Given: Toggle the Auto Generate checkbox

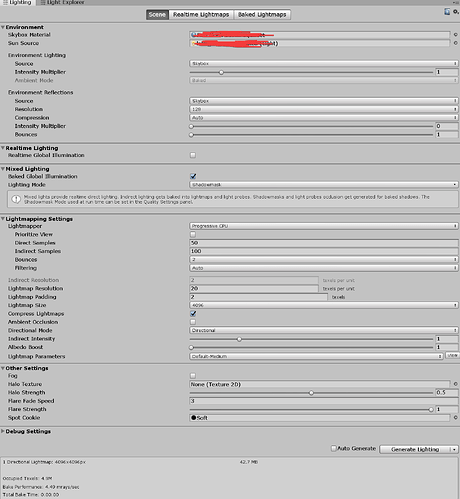Looking at the screenshot, I should 334,448.
